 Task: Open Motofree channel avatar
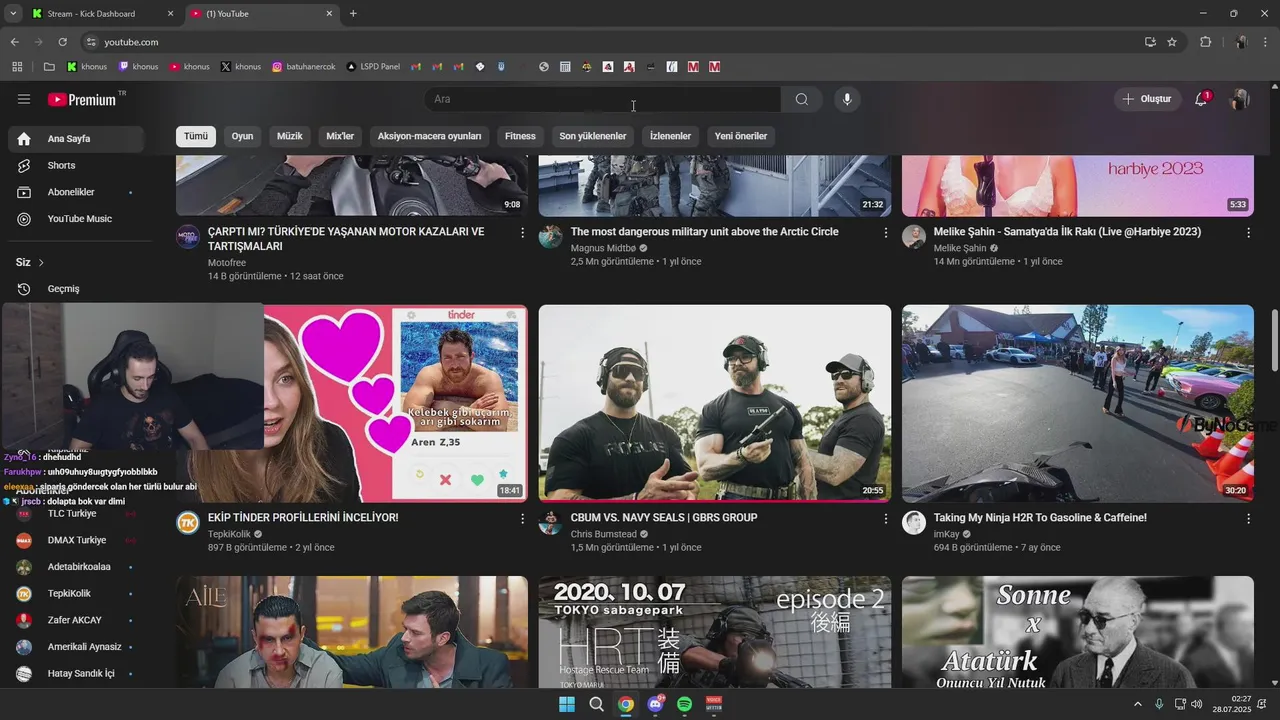(x=188, y=237)
